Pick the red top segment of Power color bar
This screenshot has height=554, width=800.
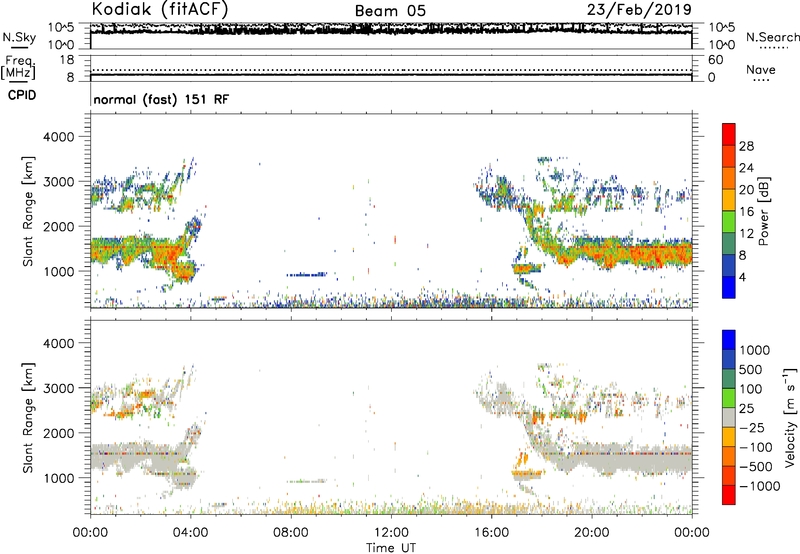point(729,135)
